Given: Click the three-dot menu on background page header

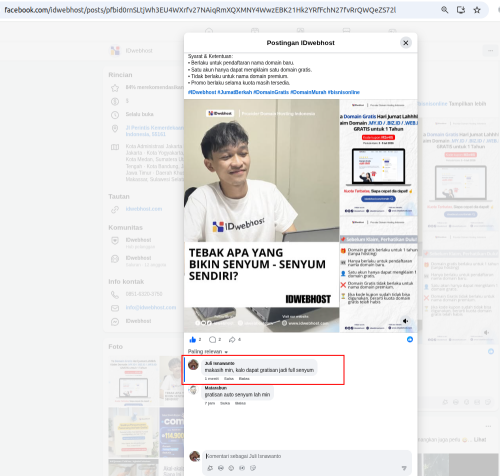Looking at the screenshot, I should (x=490, y=51).
